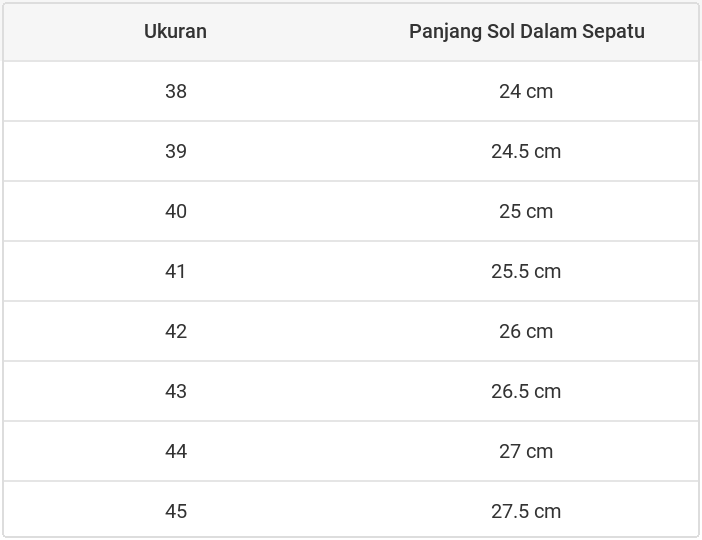Select the 24 cm cell

click(x=526, y=91)
